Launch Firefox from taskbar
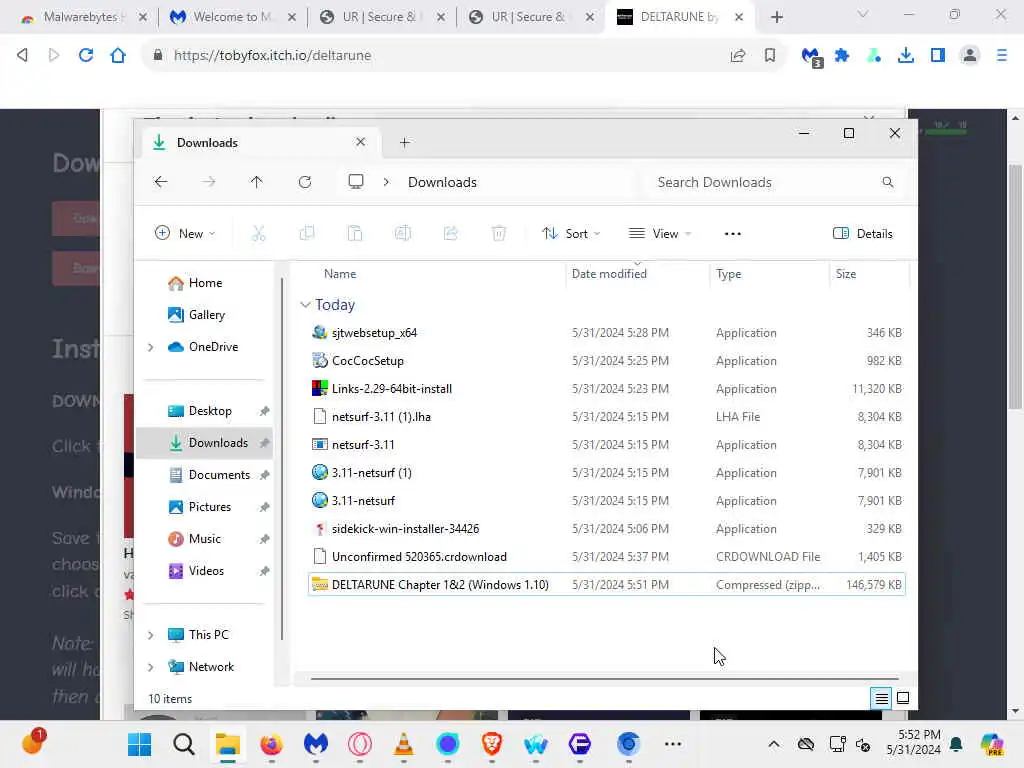 [x=271, y=744]
